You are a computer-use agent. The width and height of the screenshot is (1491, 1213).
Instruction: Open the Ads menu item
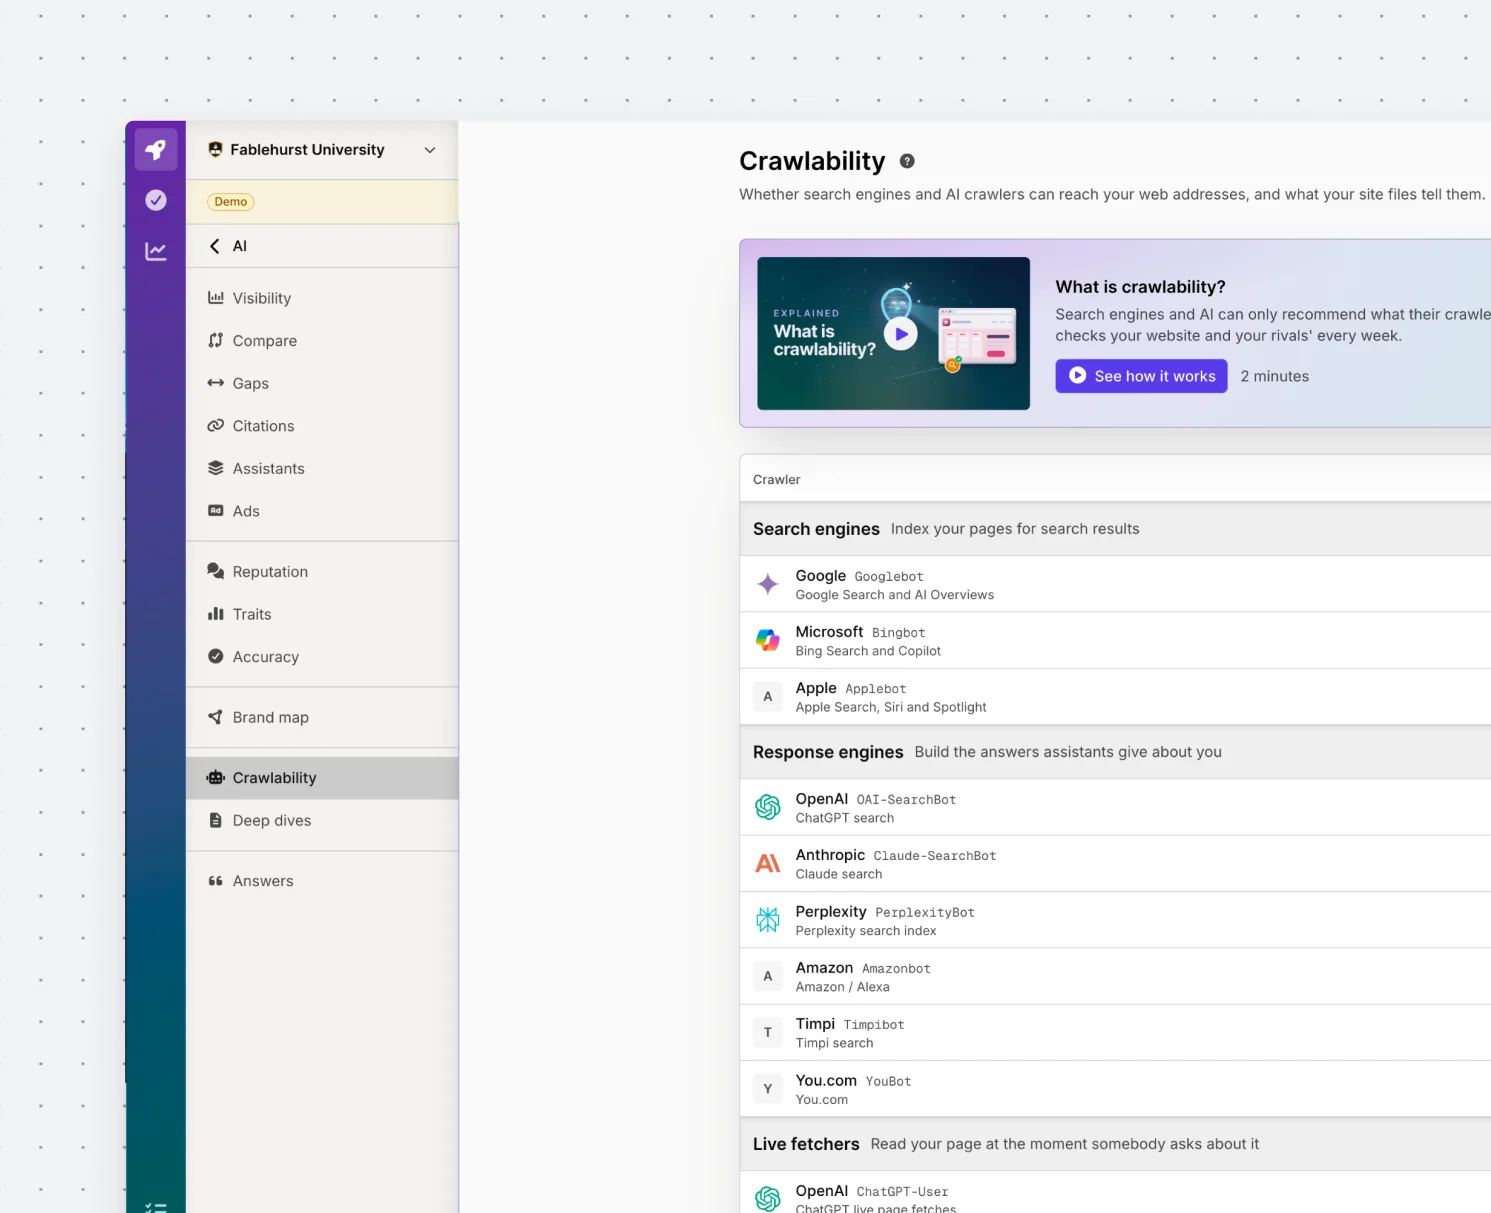tap(322, 511)
